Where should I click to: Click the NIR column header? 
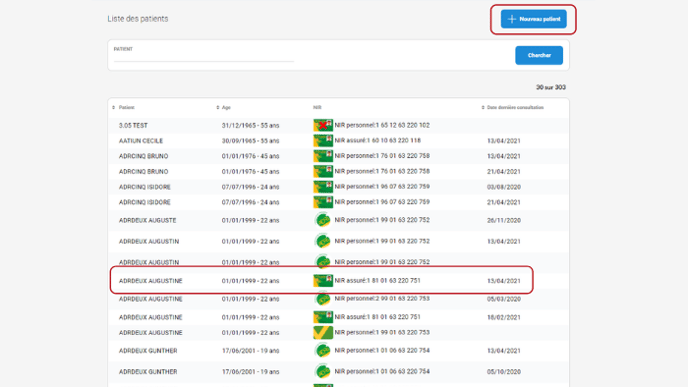pyautogui.click(x=317, y=108)
